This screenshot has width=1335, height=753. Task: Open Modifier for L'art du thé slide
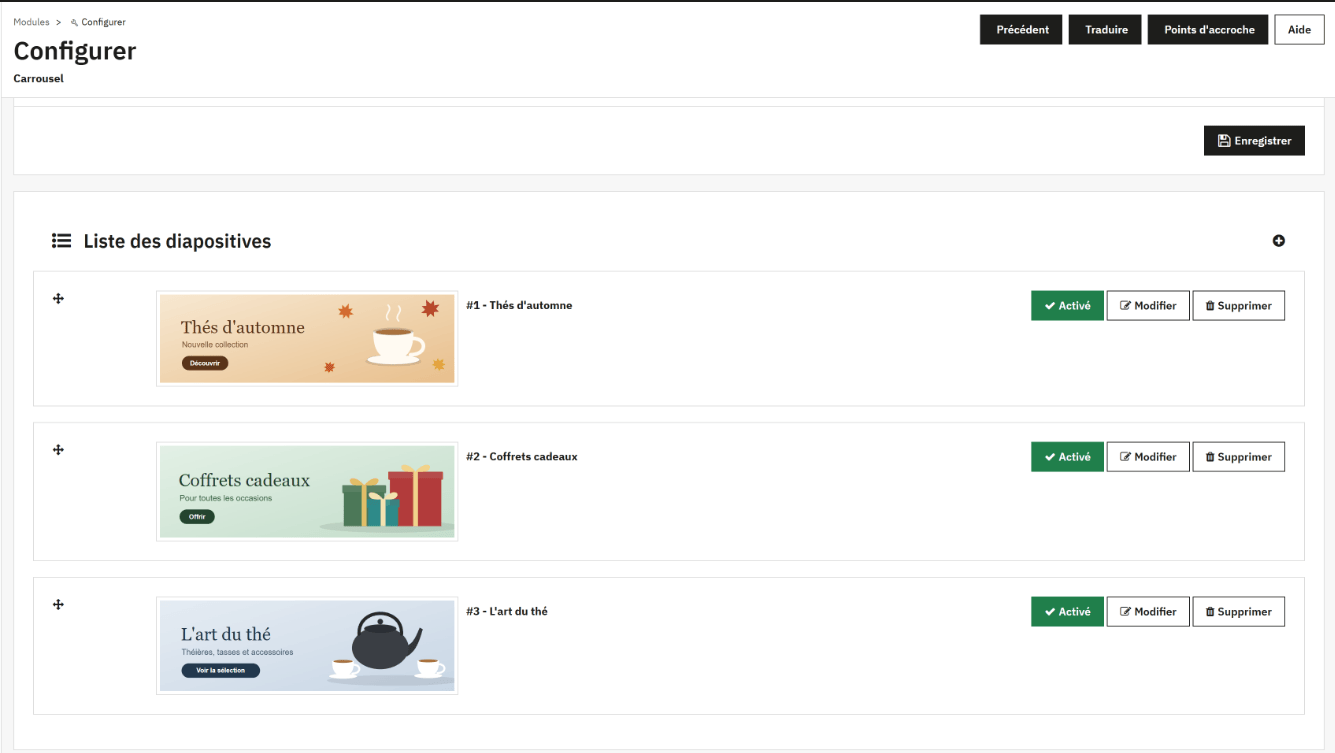point(1148,612)
